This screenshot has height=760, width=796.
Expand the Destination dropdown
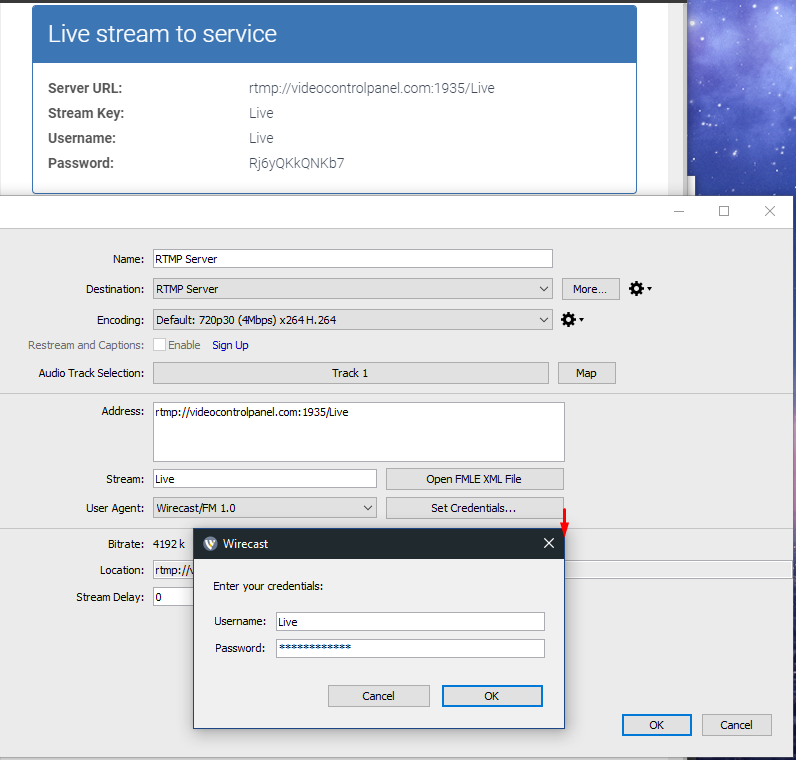(x=353, y=289)
